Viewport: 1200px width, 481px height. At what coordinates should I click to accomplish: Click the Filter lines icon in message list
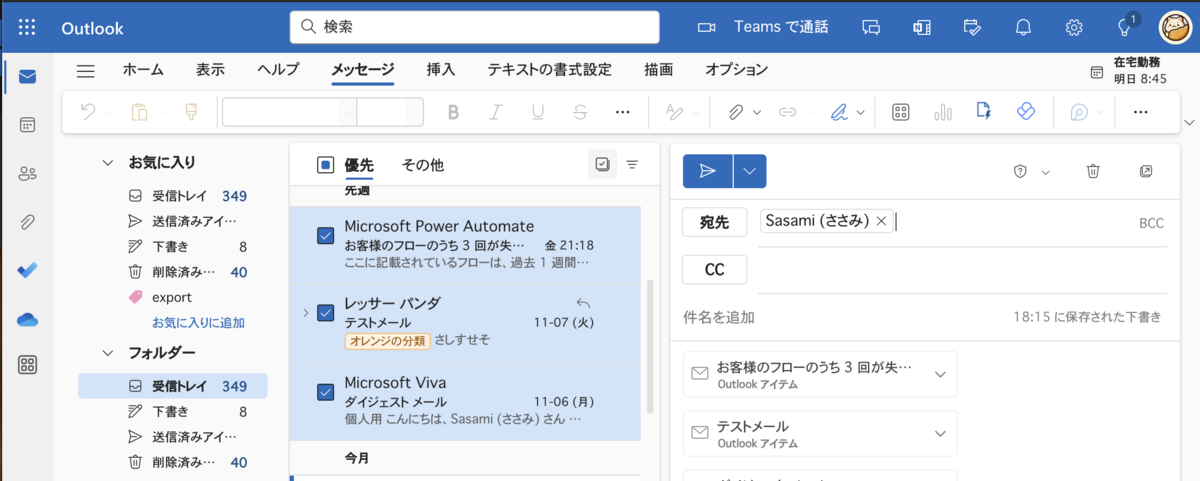tap(632, 165)
